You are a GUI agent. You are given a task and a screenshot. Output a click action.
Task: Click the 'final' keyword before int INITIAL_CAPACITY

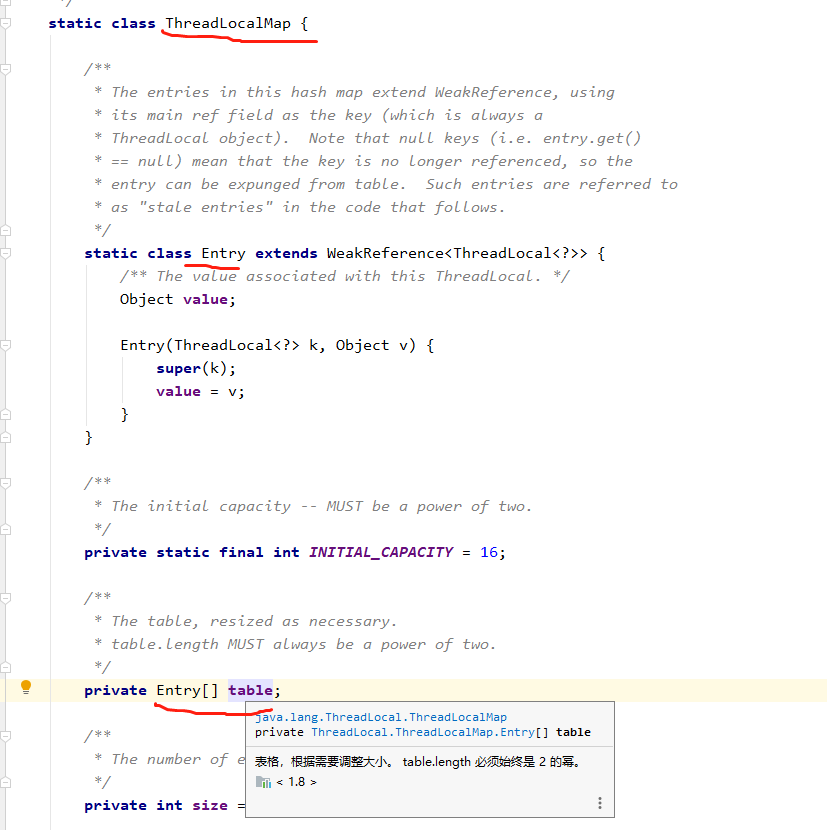click(241, 553)
